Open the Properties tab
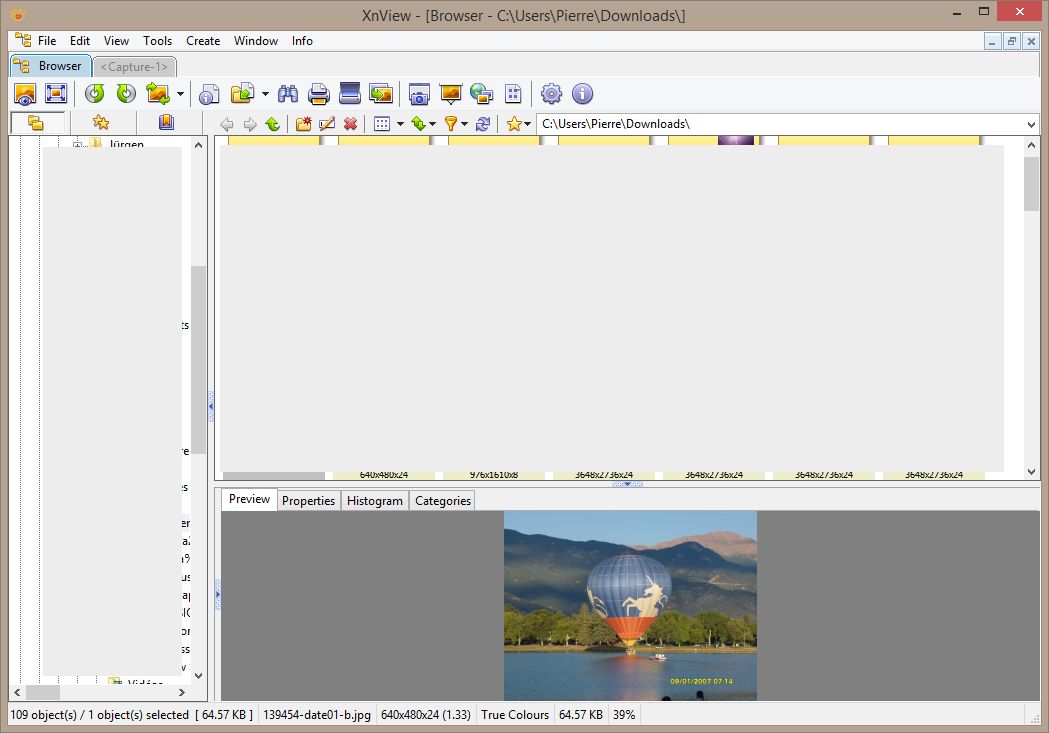The image size is (1049, 733). coord(308,500)
